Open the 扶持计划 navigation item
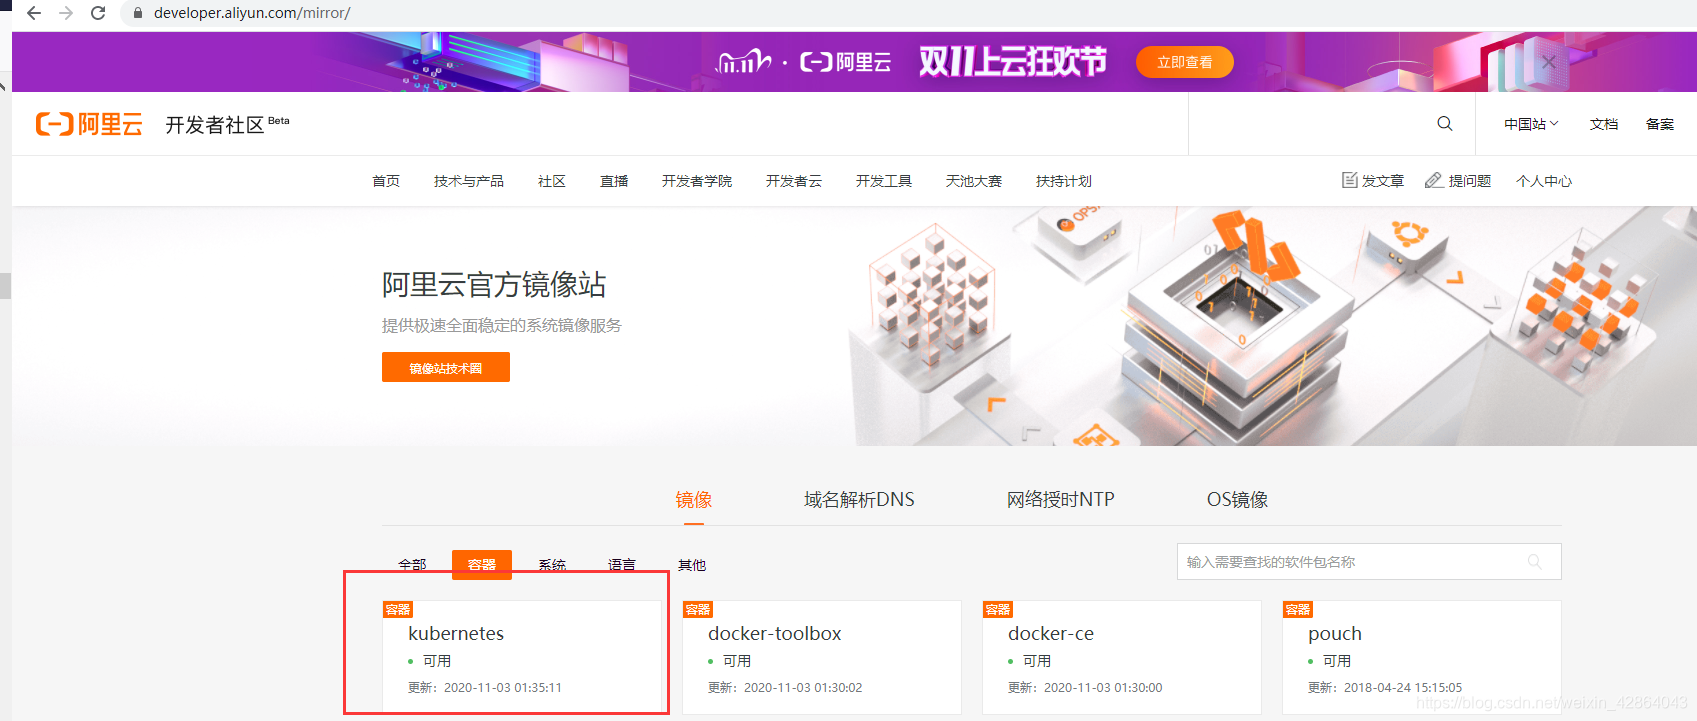 (1064, 181)
